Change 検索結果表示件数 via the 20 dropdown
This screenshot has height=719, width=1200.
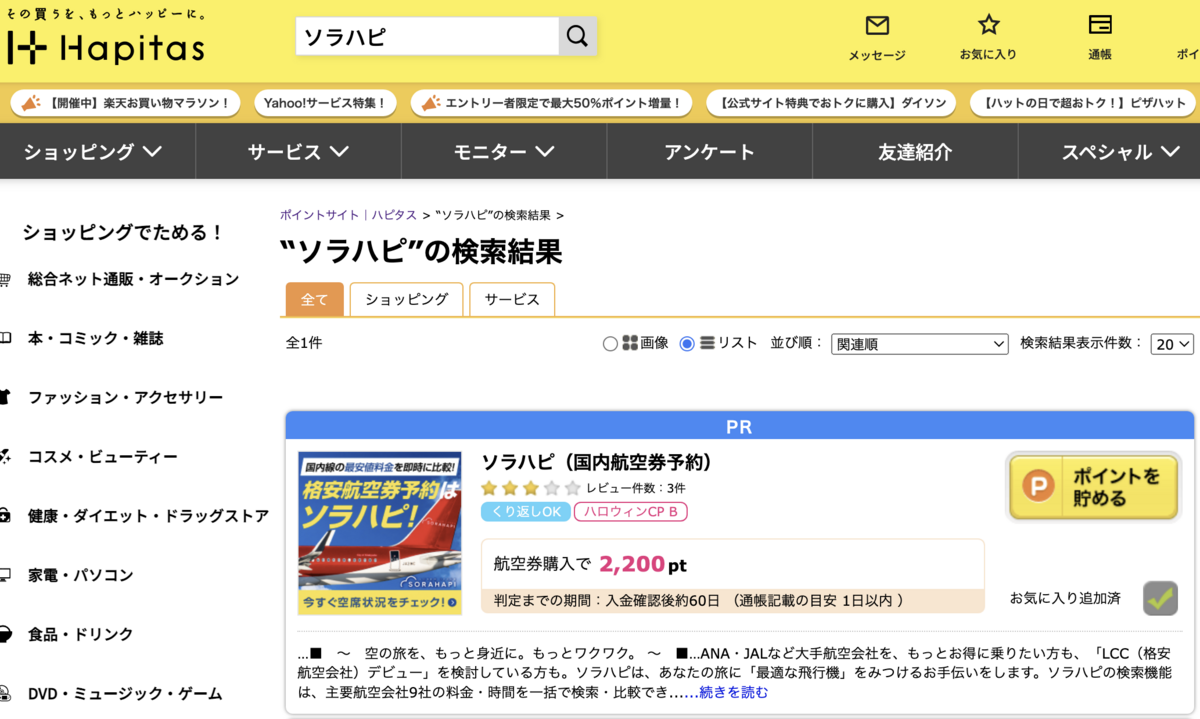1171,344
